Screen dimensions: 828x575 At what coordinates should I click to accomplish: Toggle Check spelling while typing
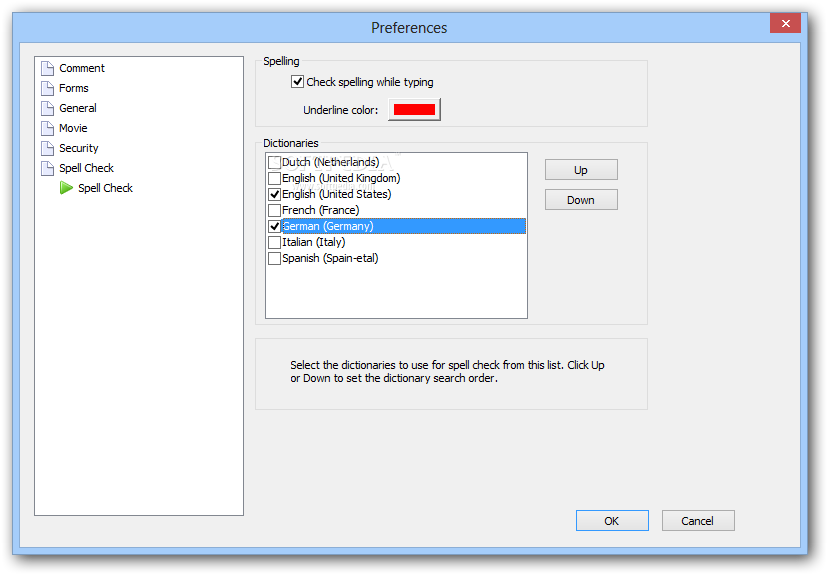(297, 82)
